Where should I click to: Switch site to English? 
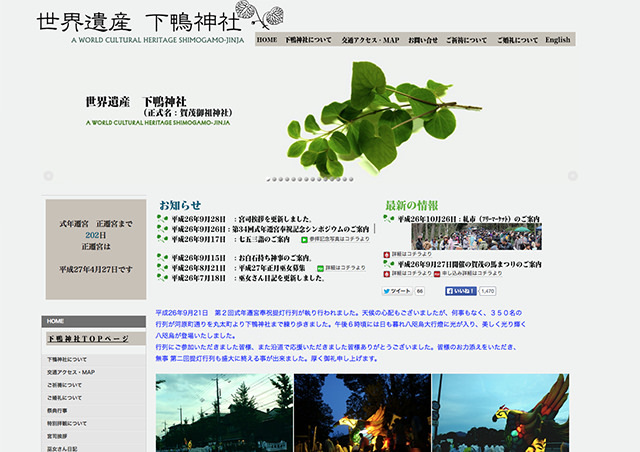point(558,40)
